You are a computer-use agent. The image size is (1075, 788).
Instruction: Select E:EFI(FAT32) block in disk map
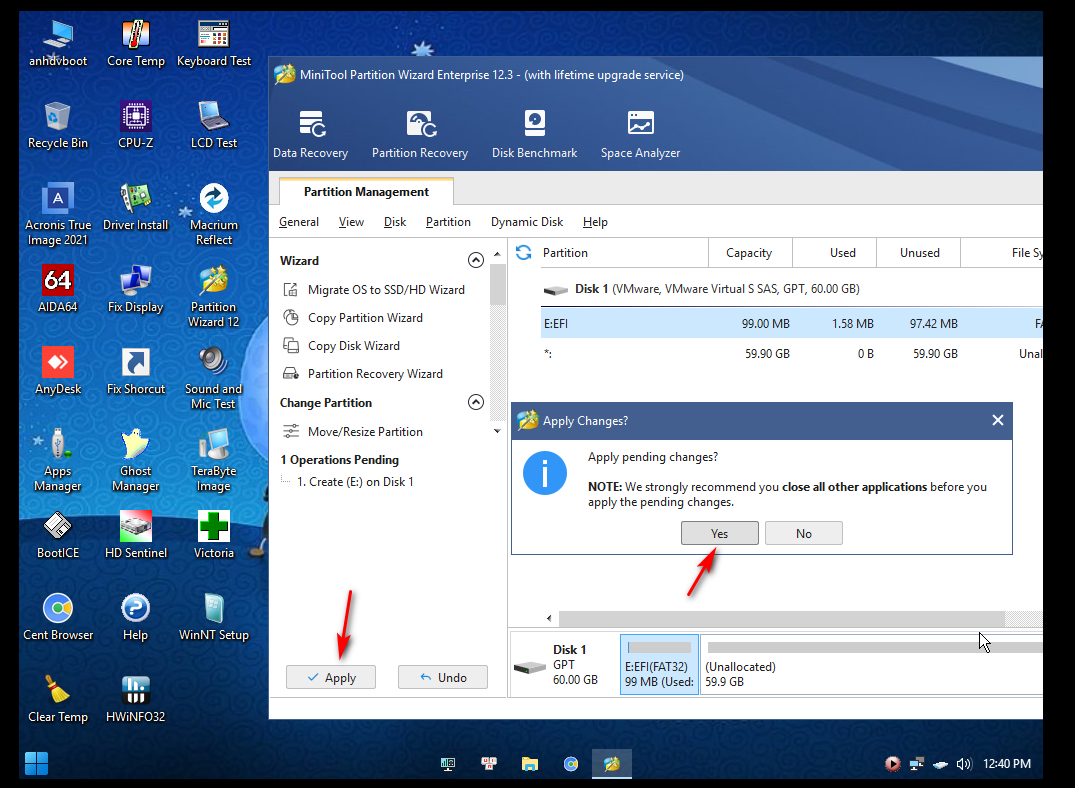[x=660, y=665]
